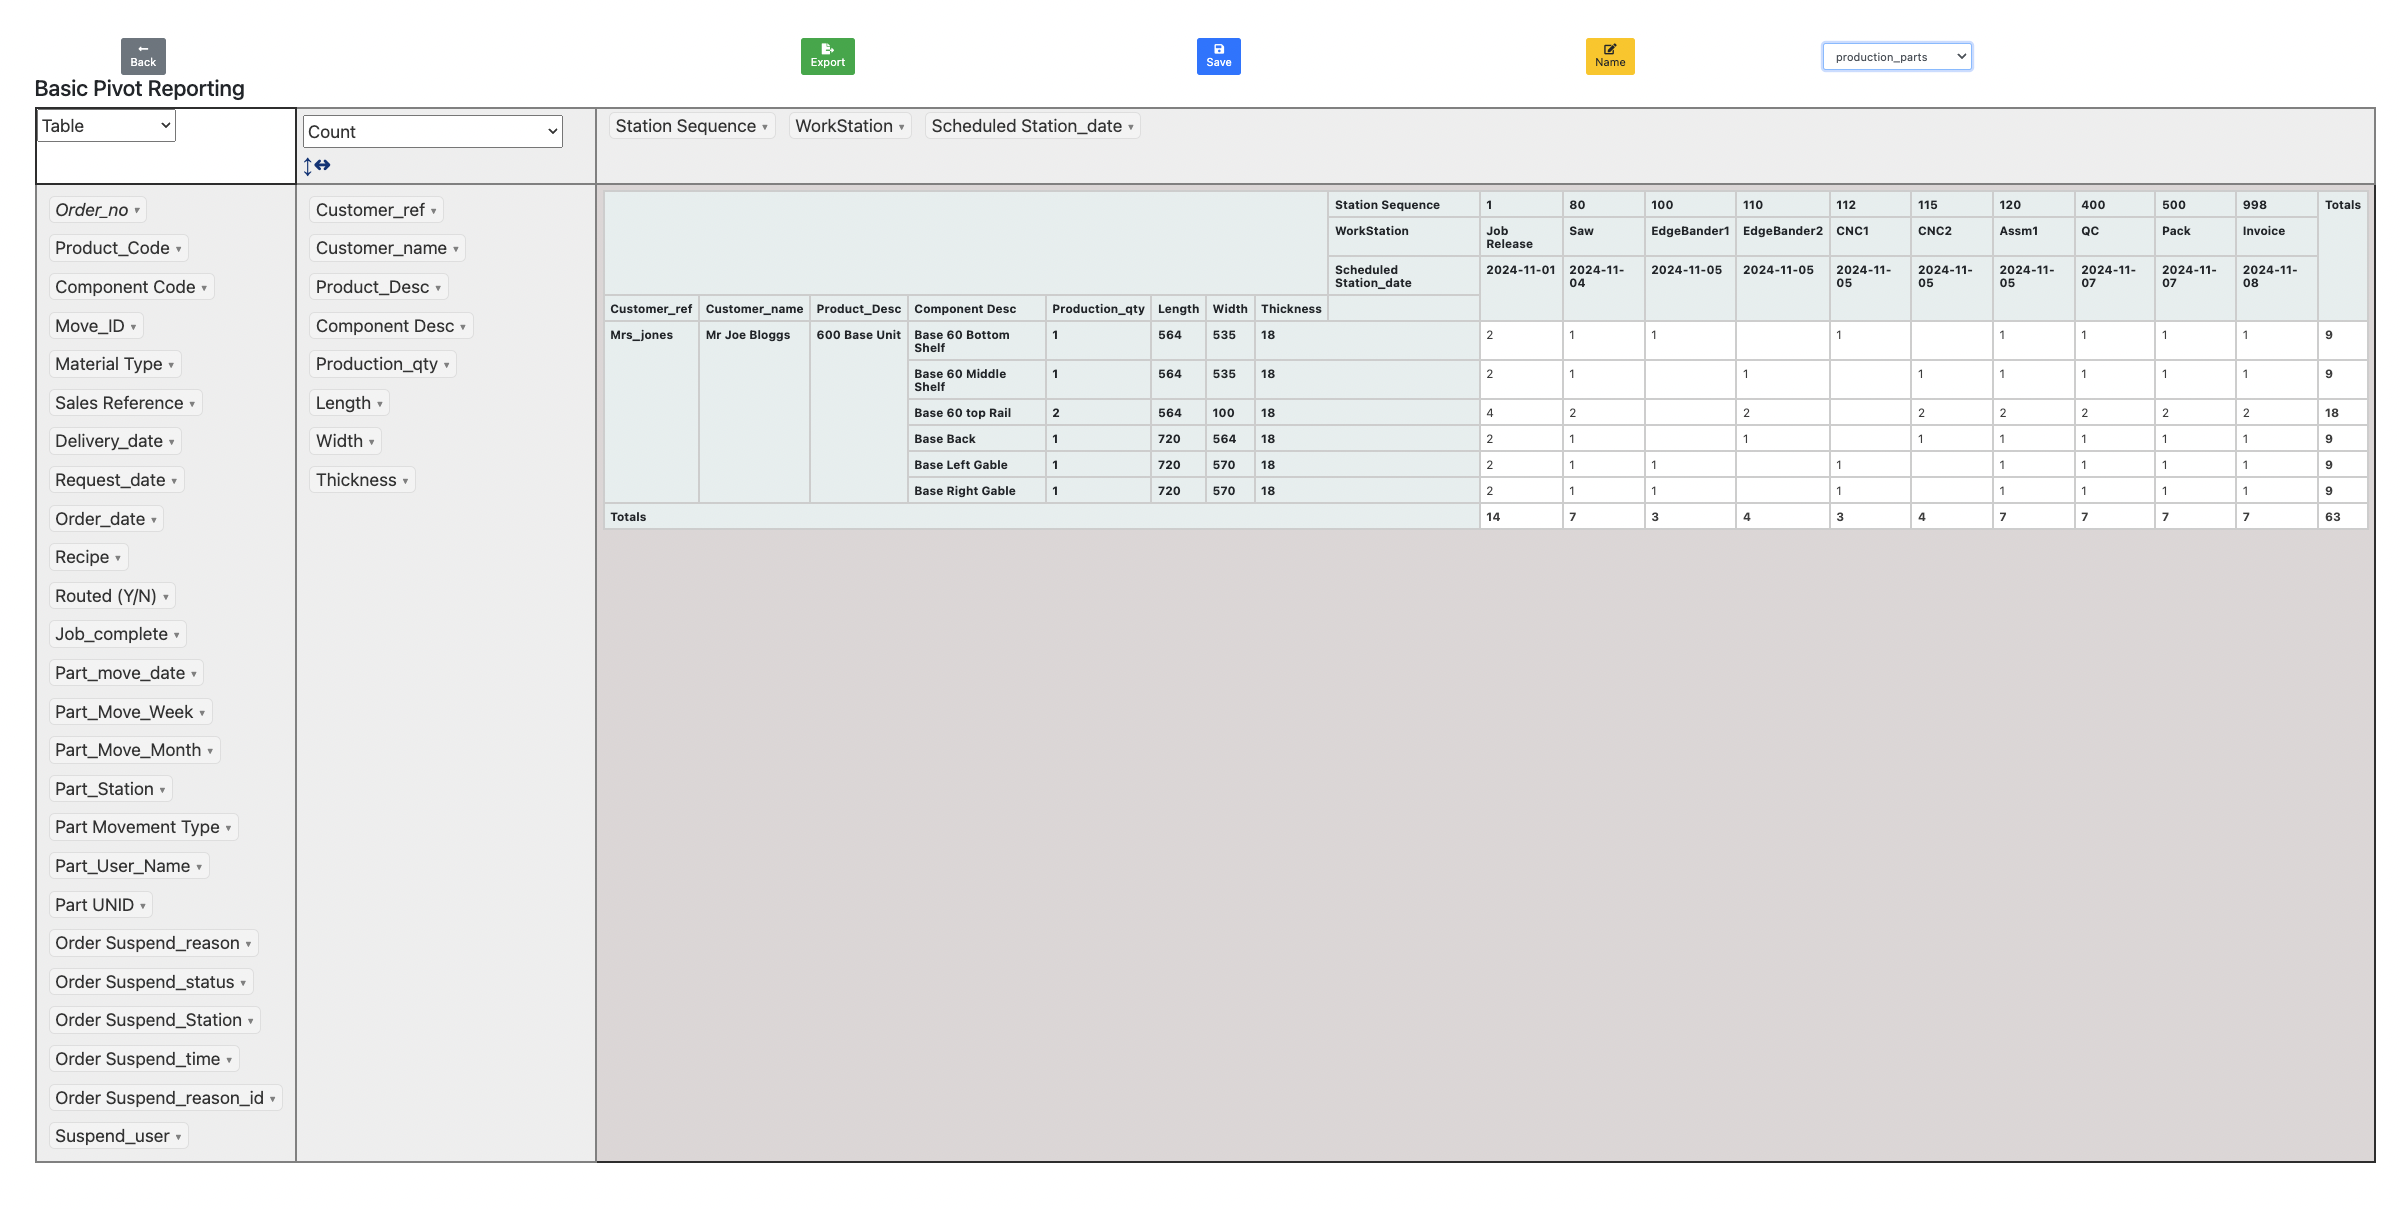Click the Back arrow button
The image size is (2400, 1209).
pos(143,56)
